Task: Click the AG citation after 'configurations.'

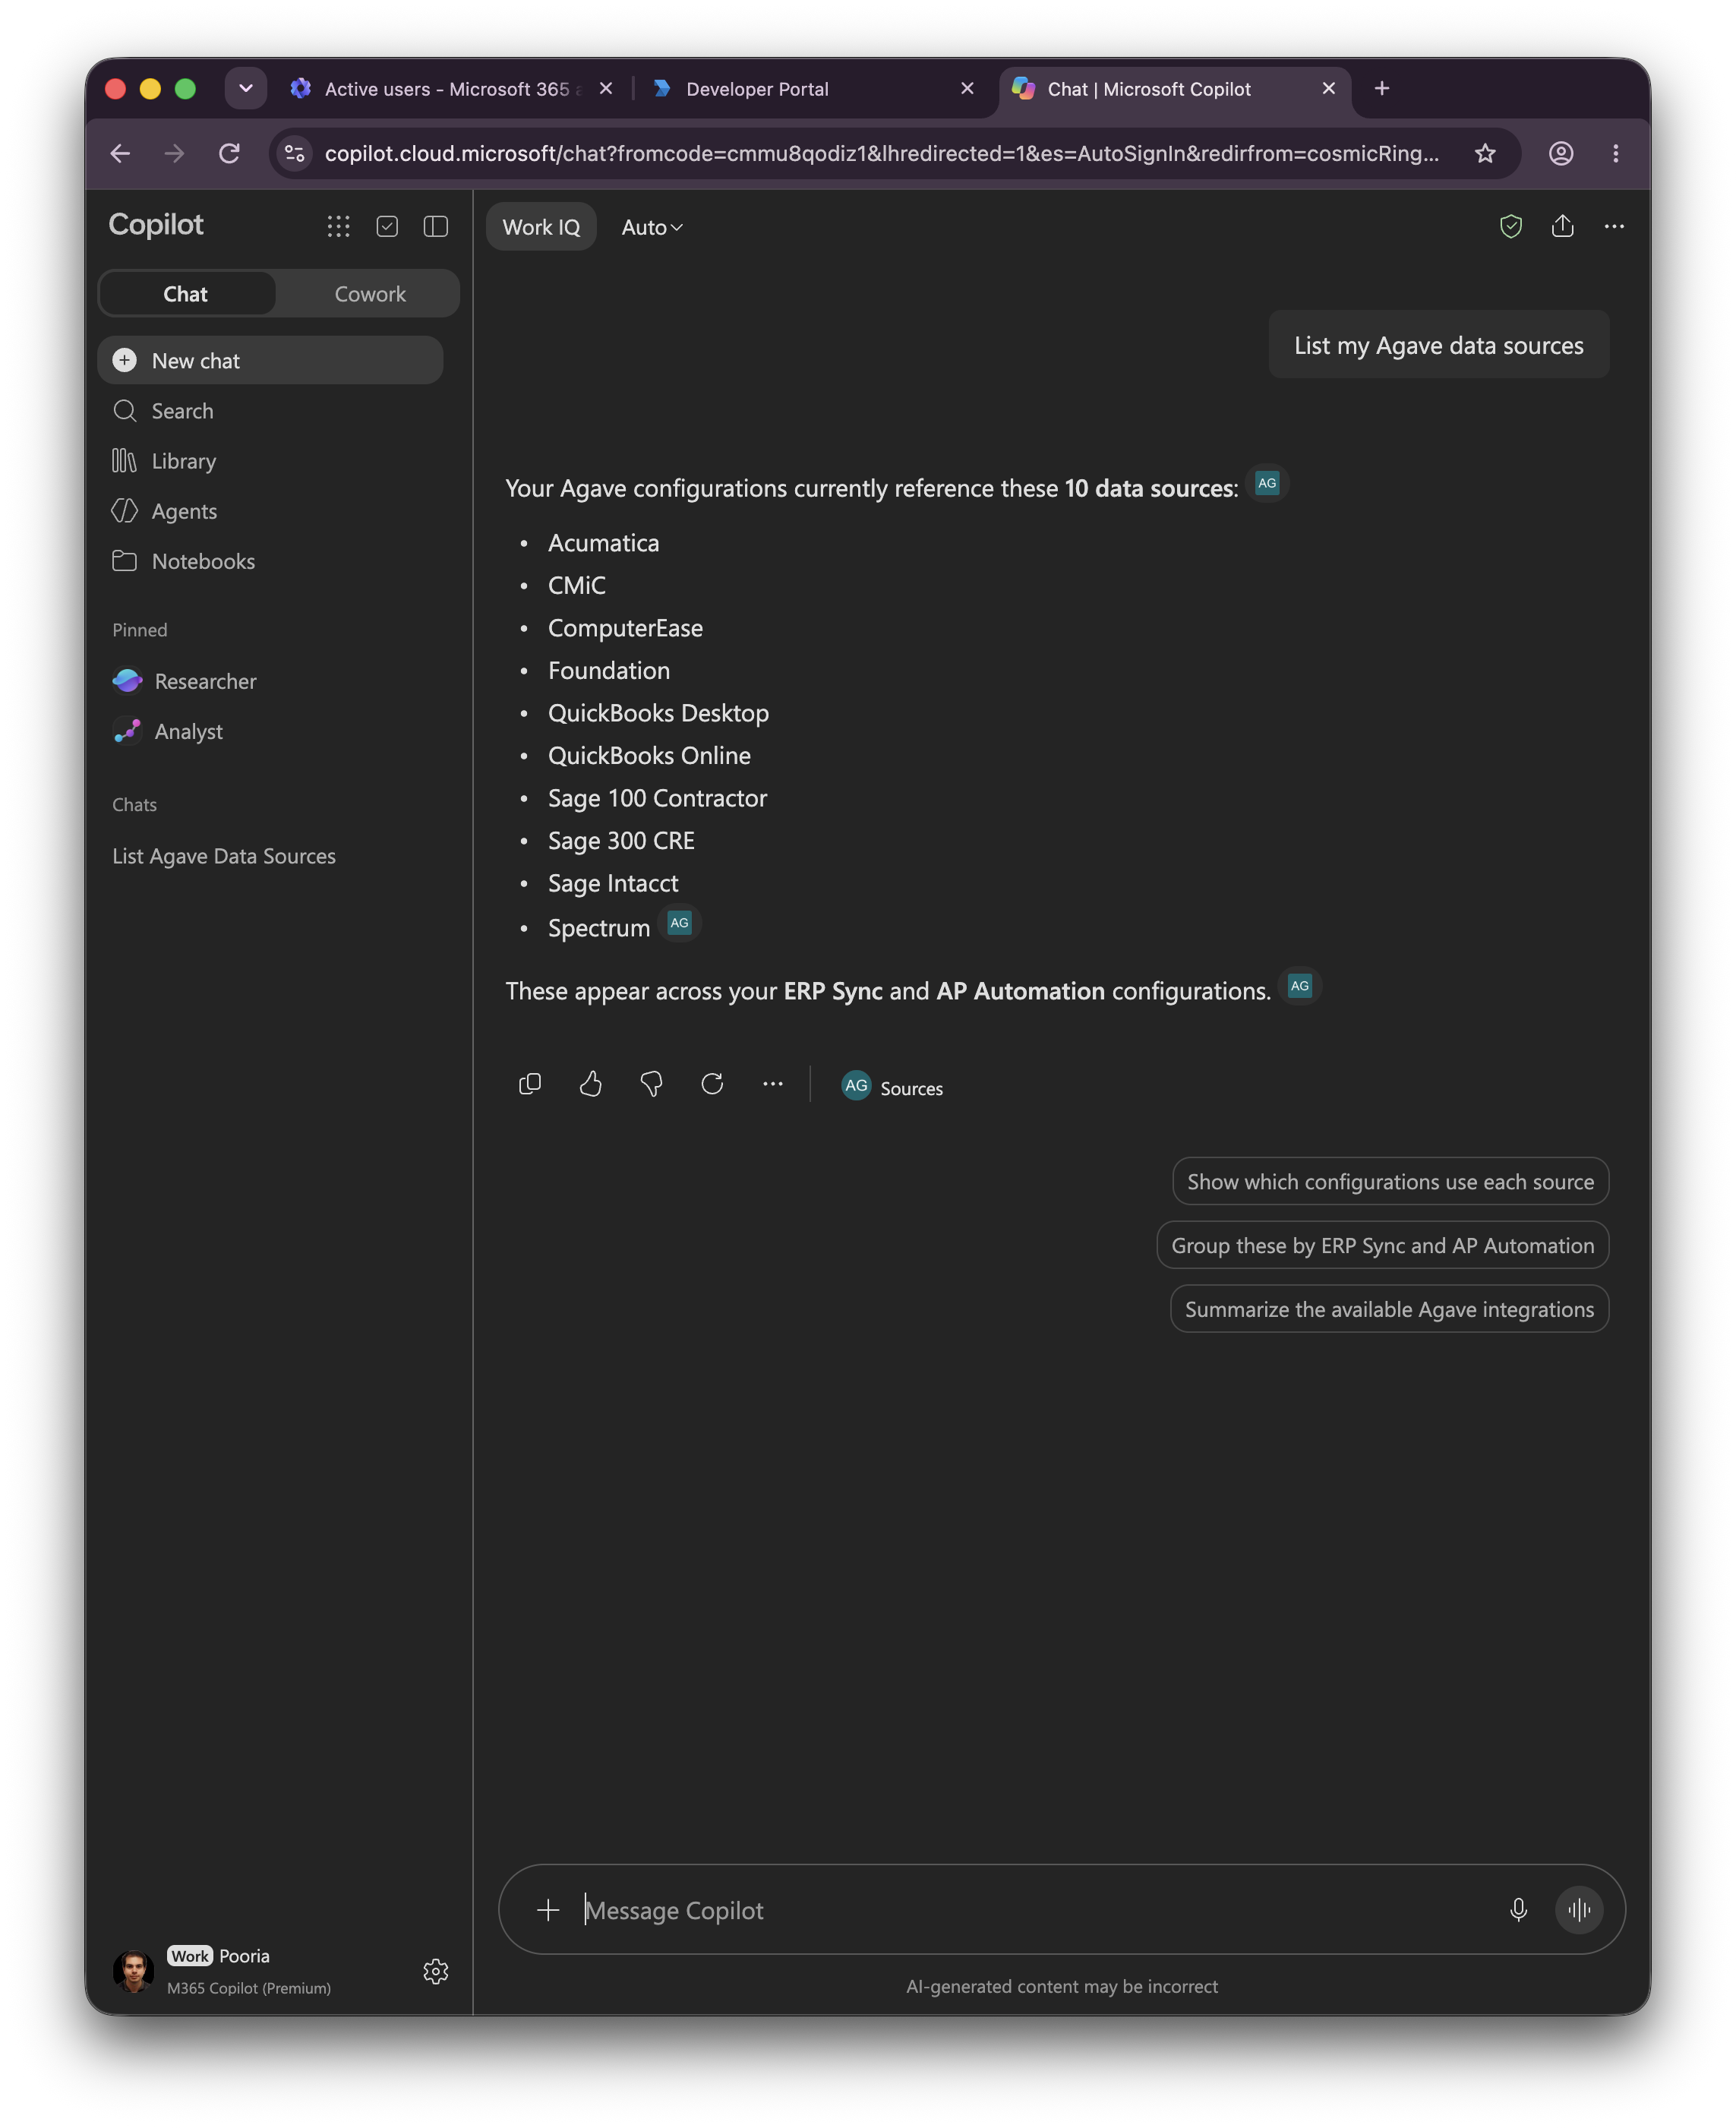Action: (1299, 986)
